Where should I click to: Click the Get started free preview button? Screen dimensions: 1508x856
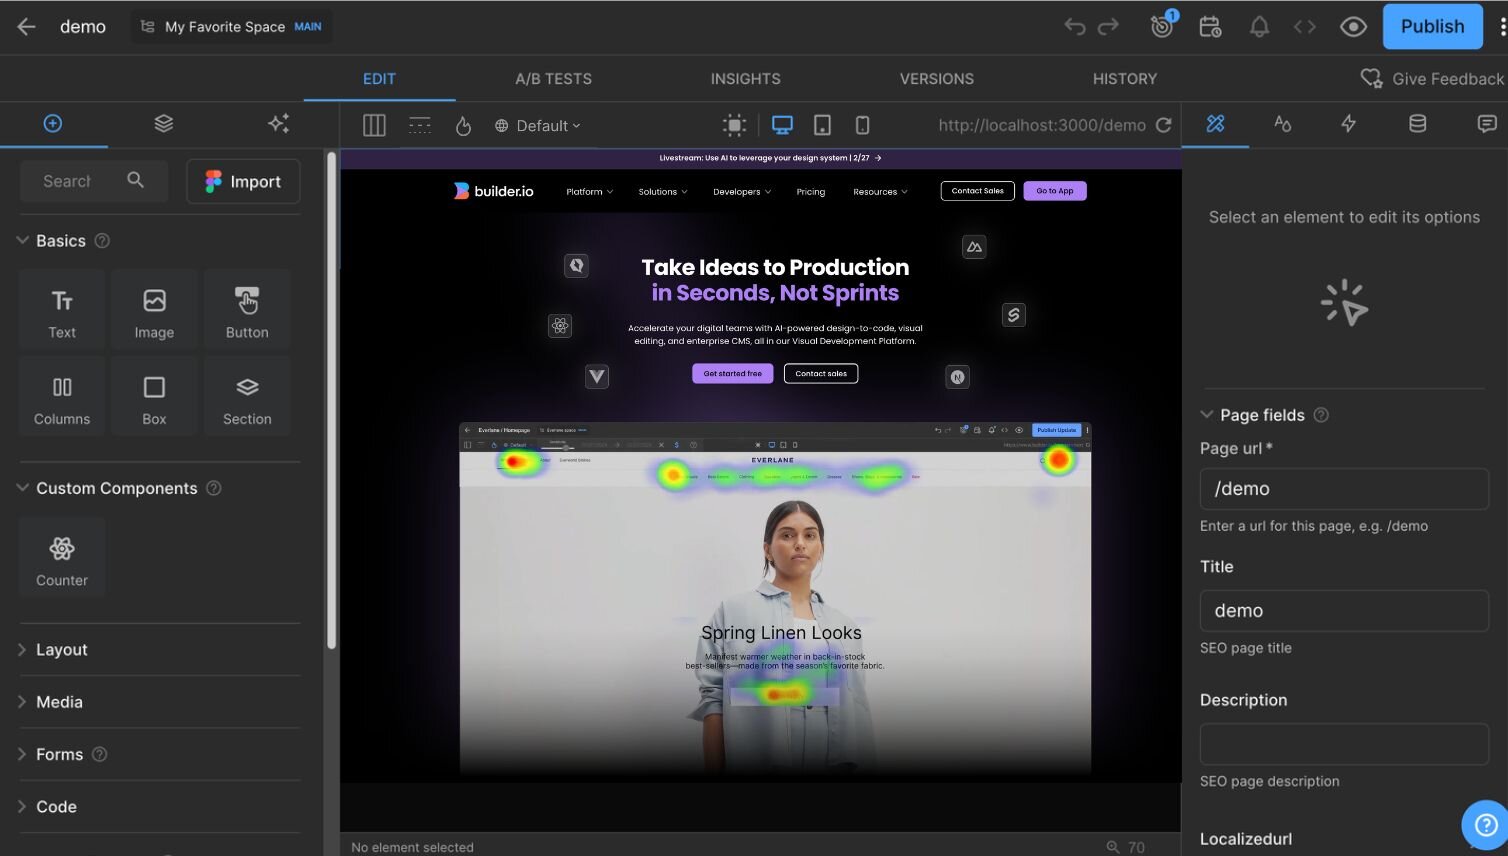point(733,373)
